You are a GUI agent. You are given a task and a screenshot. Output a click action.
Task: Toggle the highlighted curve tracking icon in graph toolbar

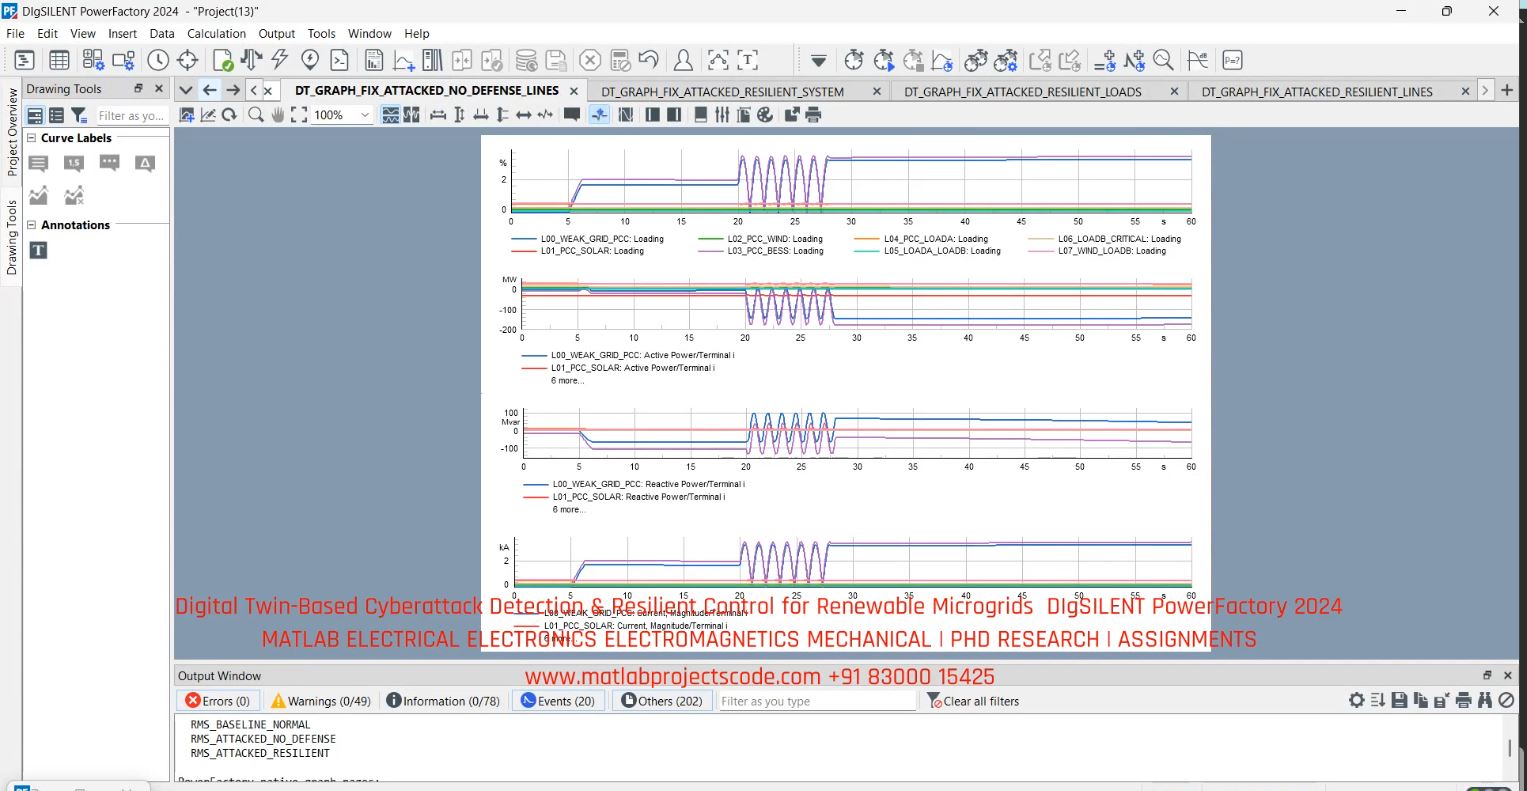(599, 115)
